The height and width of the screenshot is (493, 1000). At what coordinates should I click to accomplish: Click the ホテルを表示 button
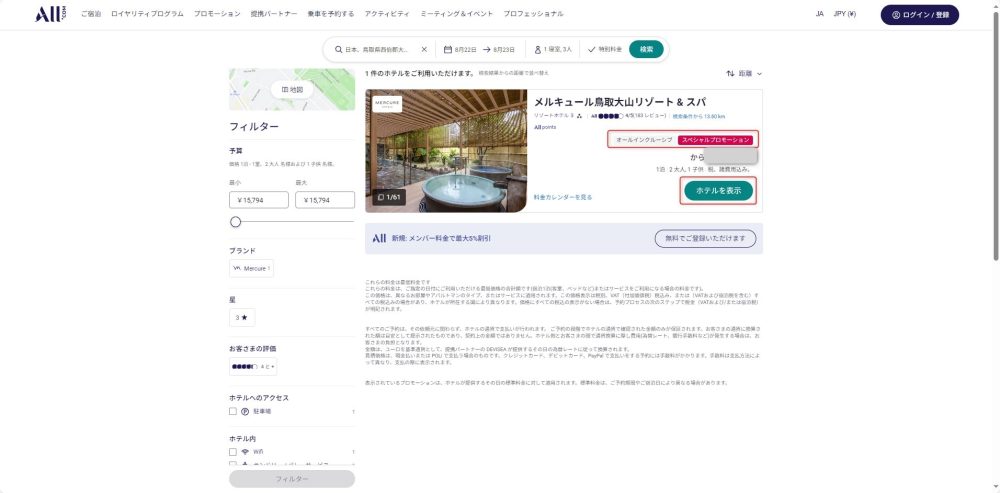click(719, 191)
